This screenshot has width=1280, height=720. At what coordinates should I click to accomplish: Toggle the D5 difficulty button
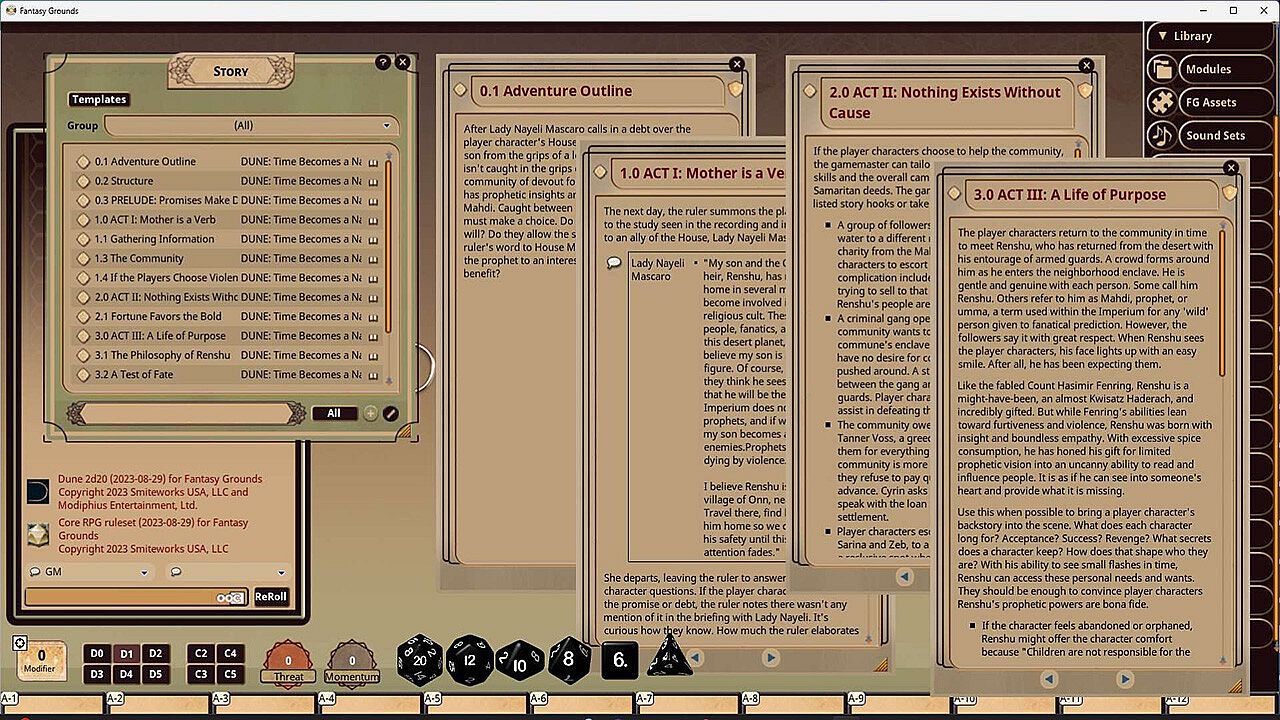[x=155, y=675]
